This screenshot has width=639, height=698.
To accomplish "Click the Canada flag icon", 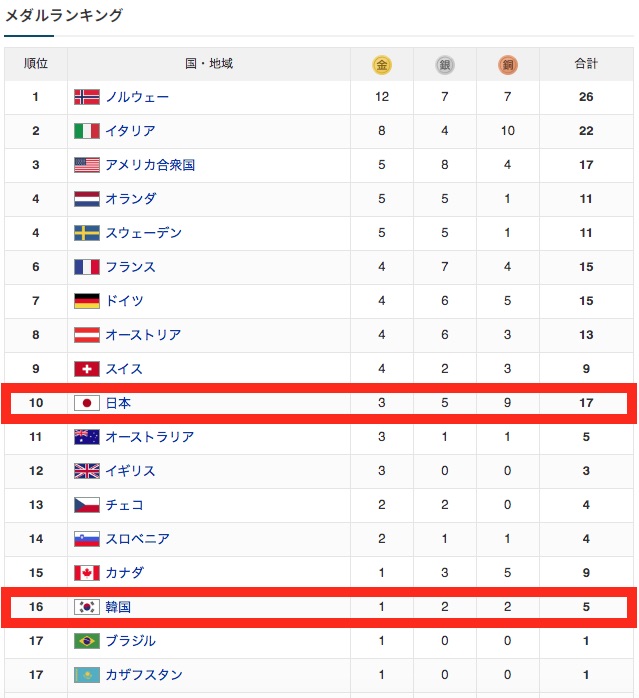I will pyautogui.click(x=86, y=573).
